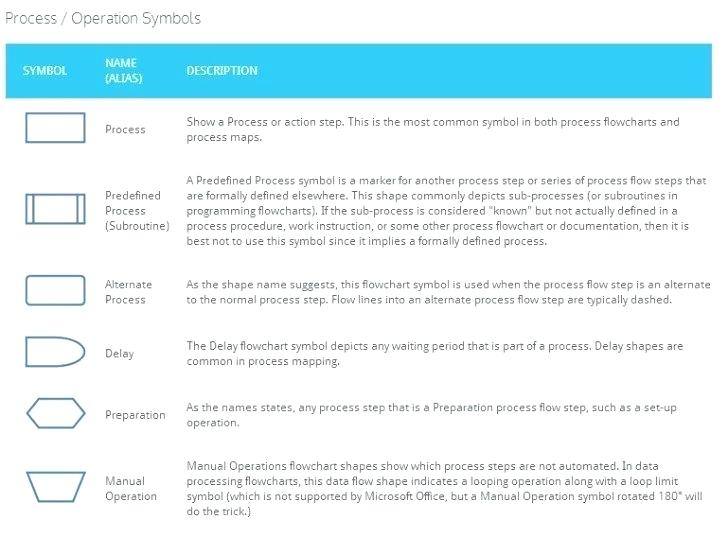Select the Predefined Process subroutine symbol
The width and height of the screenshot is (728, 537).
tap(54, 209)
